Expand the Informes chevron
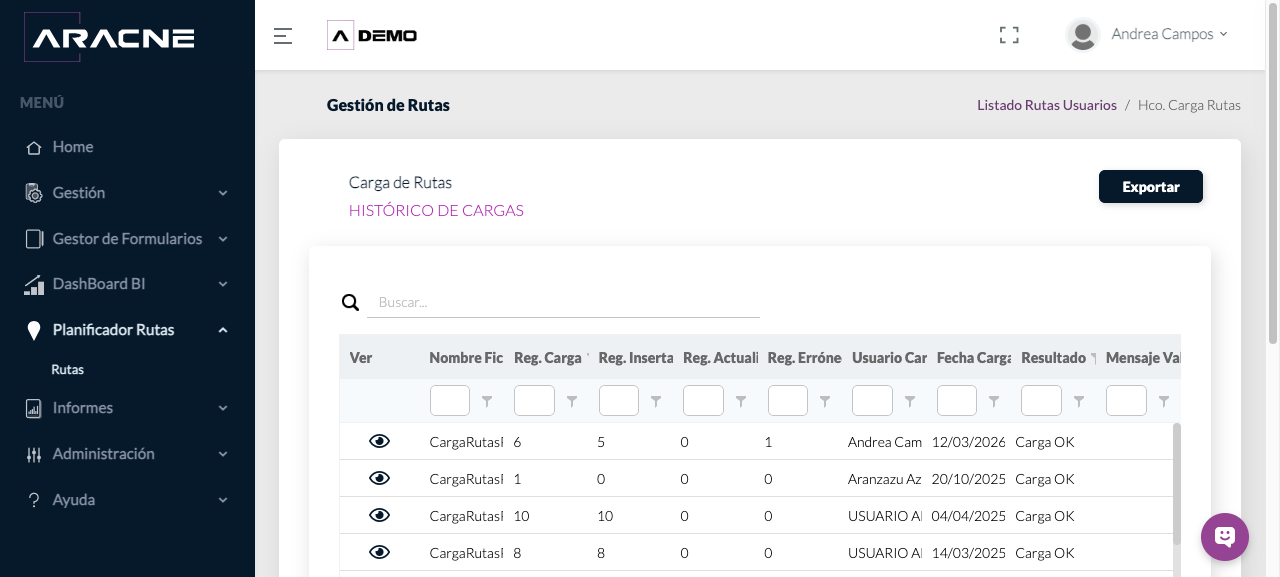Image resolution: width=1280 pixels, height=577 pixels. click(x=223, y=408)
